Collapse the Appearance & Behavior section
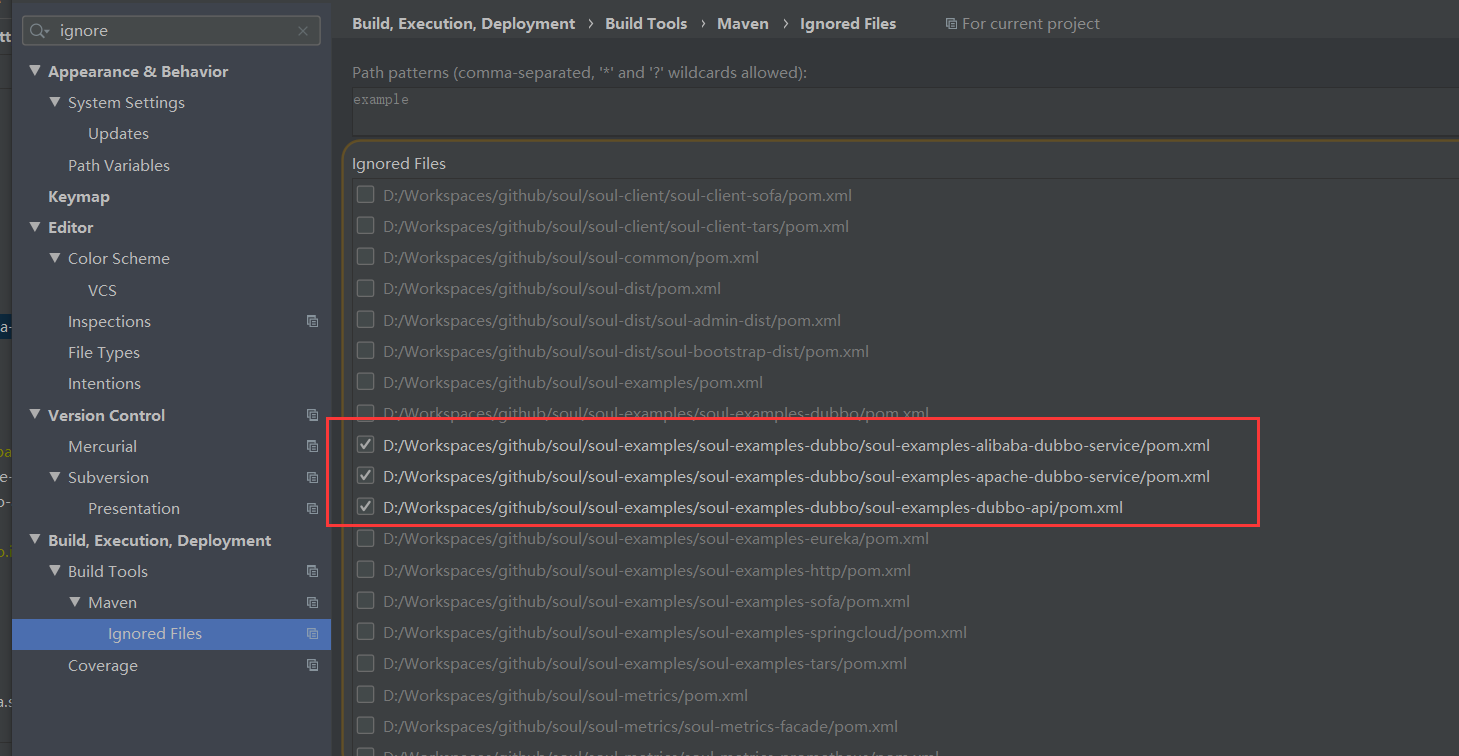Image resolution: width=1459 pixels, height=756 pixels. 36,71
